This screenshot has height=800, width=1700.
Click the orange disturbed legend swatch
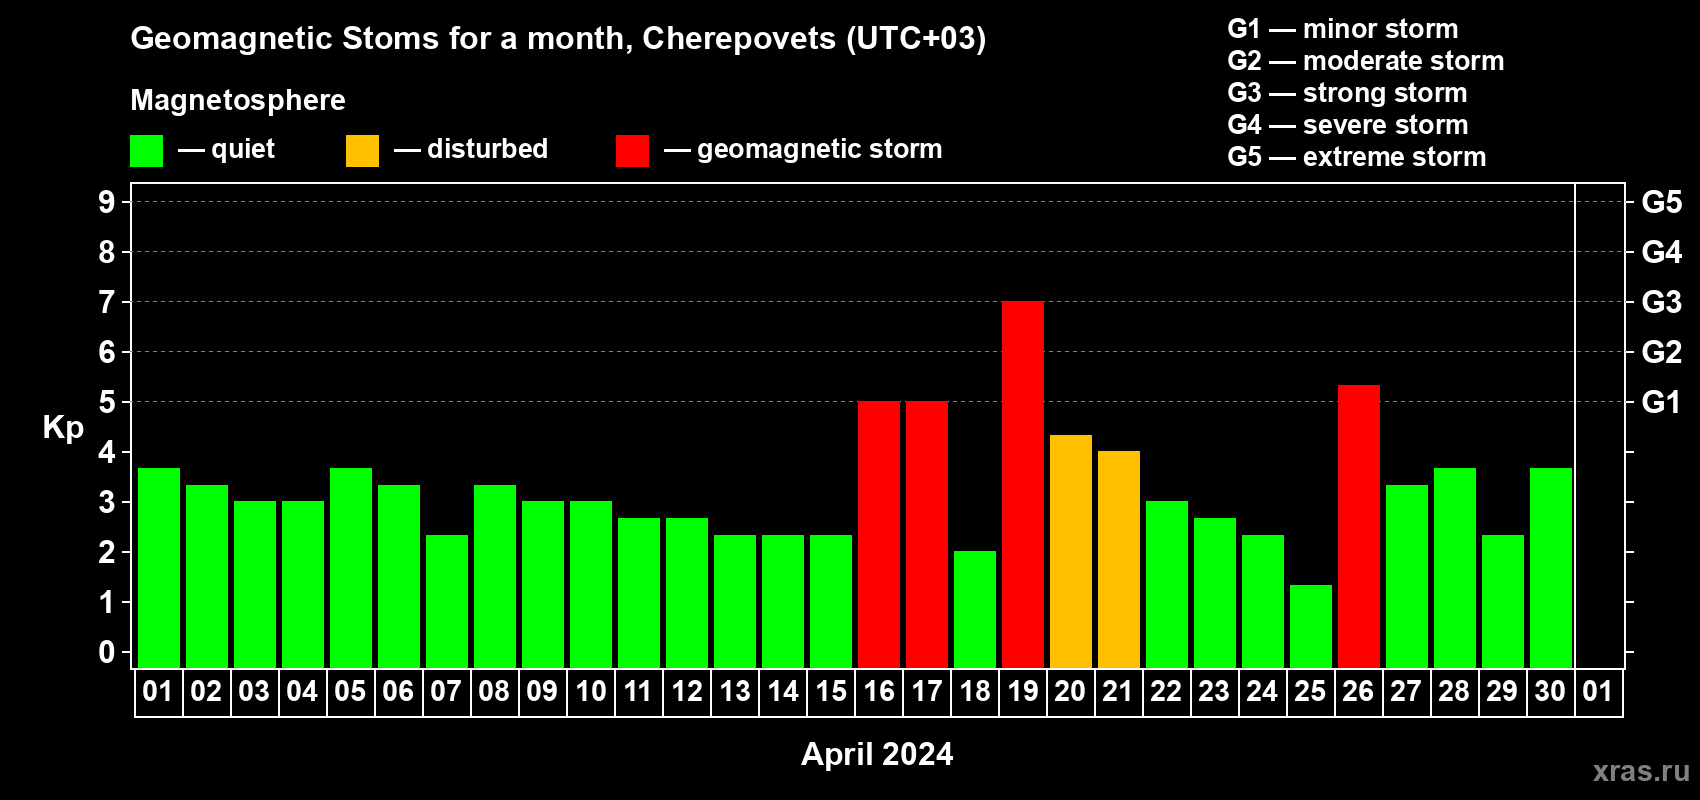pos(363,151)
